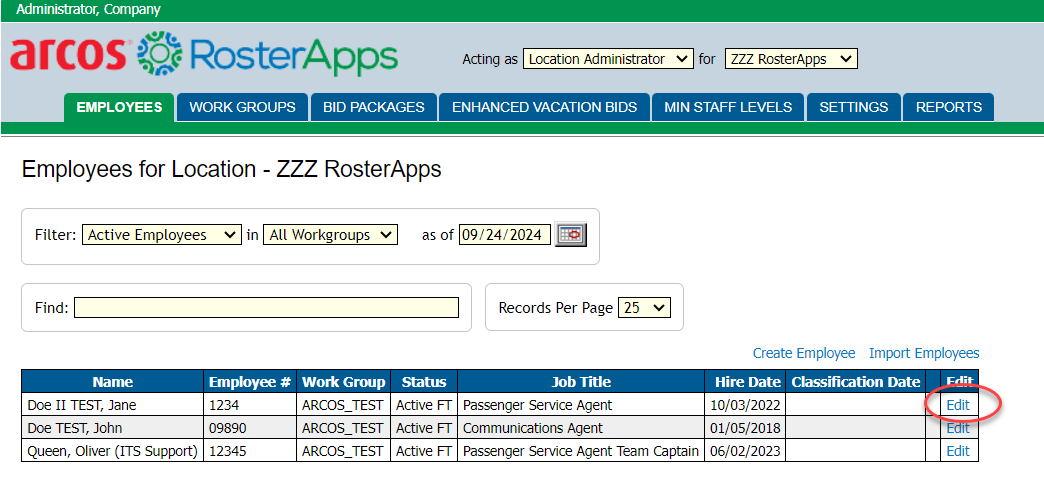1044x496 pixels.
Task: Open the All Workgroups dropdown
Action: coord(330,235)
